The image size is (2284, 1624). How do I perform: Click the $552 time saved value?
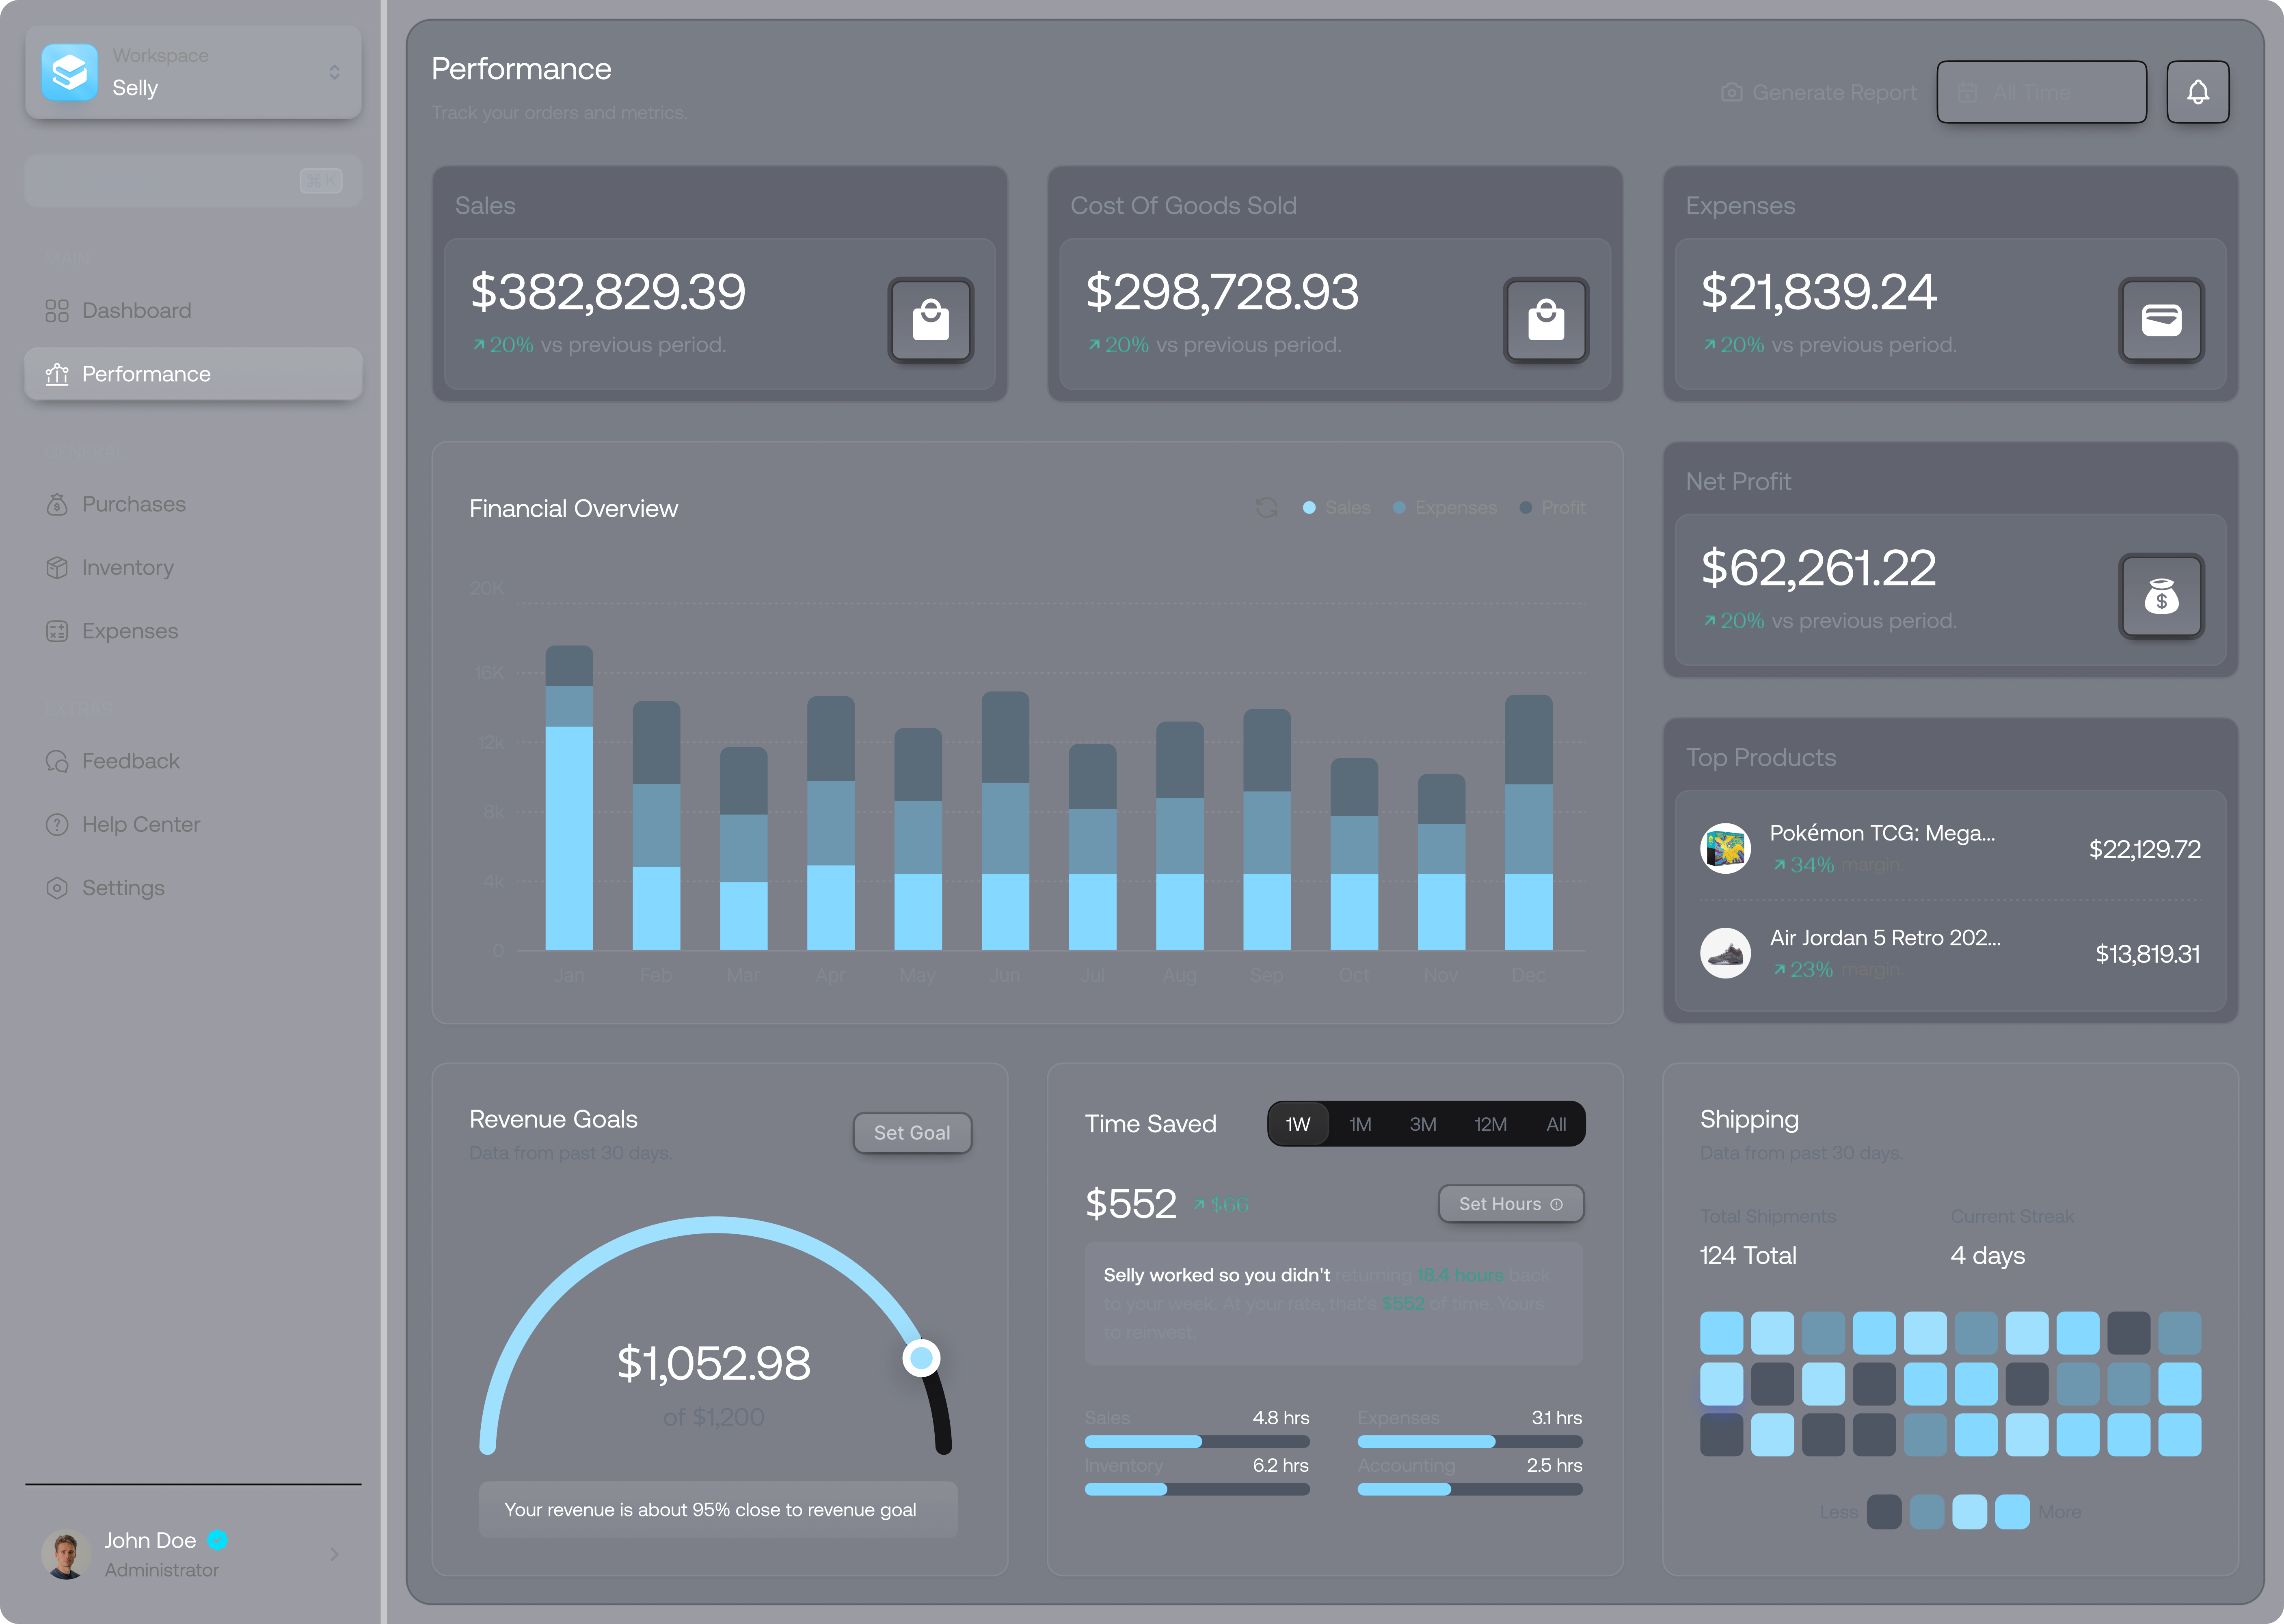tap(1131, 1204)
